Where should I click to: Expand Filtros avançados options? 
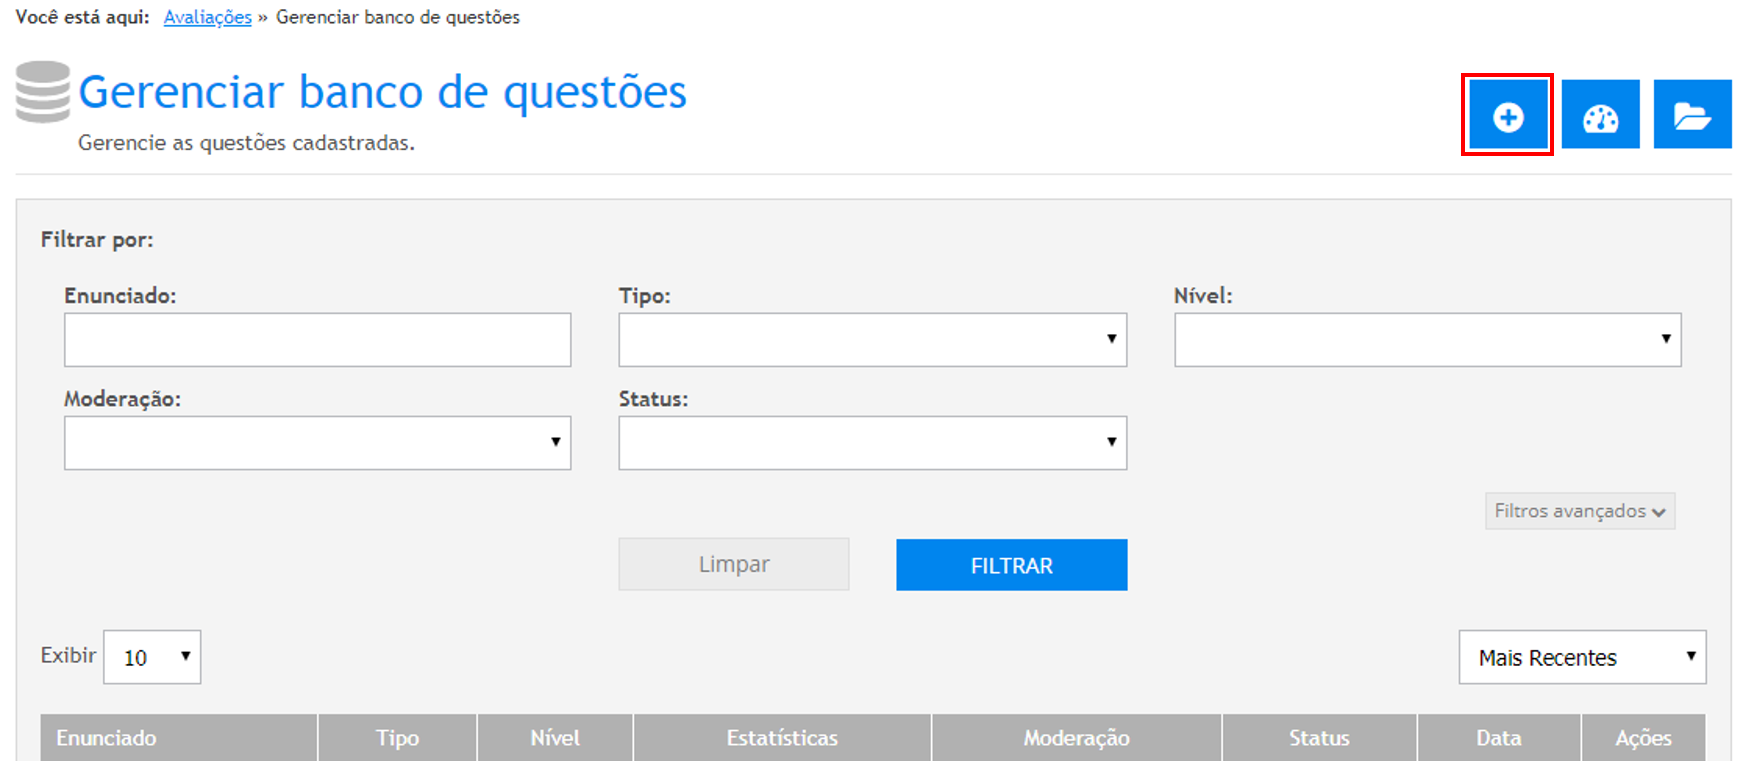click(1579, 511)
